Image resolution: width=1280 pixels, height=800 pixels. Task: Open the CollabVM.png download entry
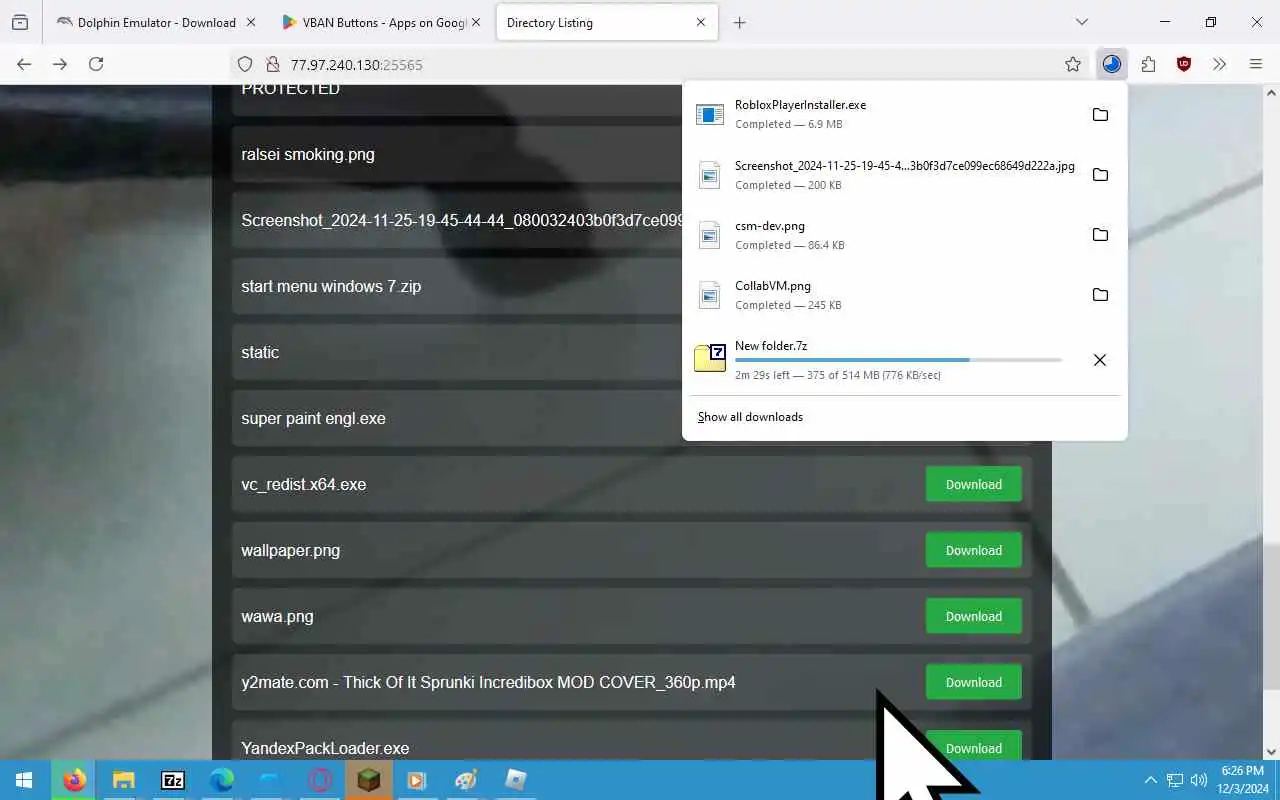click(885, 294)
